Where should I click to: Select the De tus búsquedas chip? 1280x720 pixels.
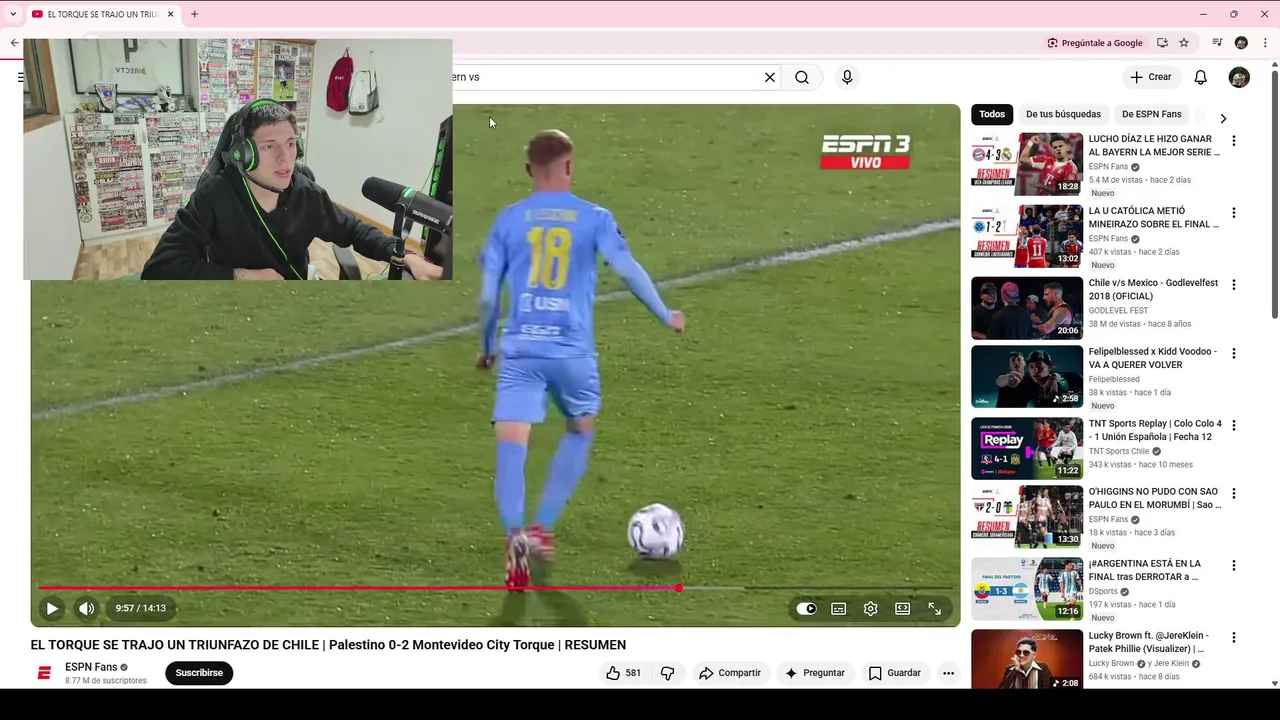(1063, 114)
